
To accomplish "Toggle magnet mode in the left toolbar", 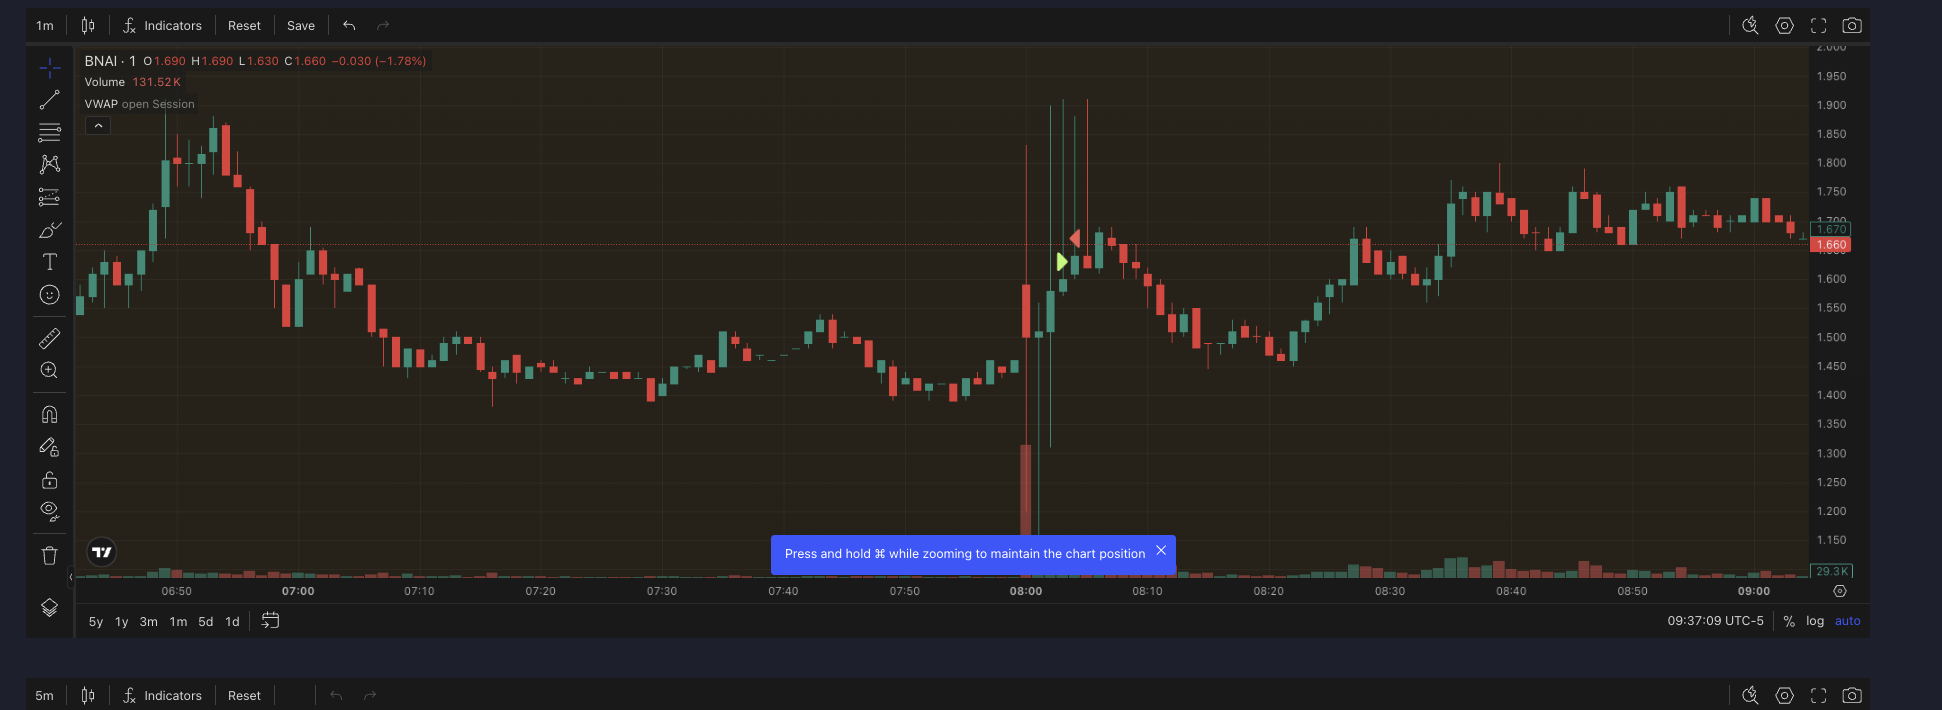I will (49, 415).
